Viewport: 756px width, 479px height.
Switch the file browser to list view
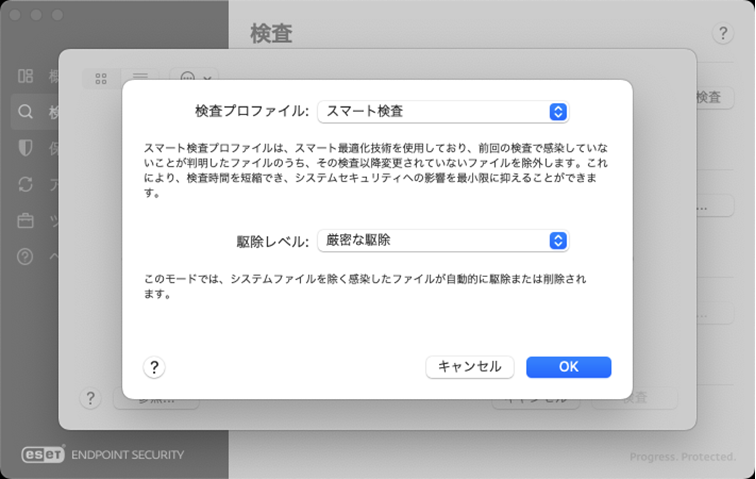[140, 75]
